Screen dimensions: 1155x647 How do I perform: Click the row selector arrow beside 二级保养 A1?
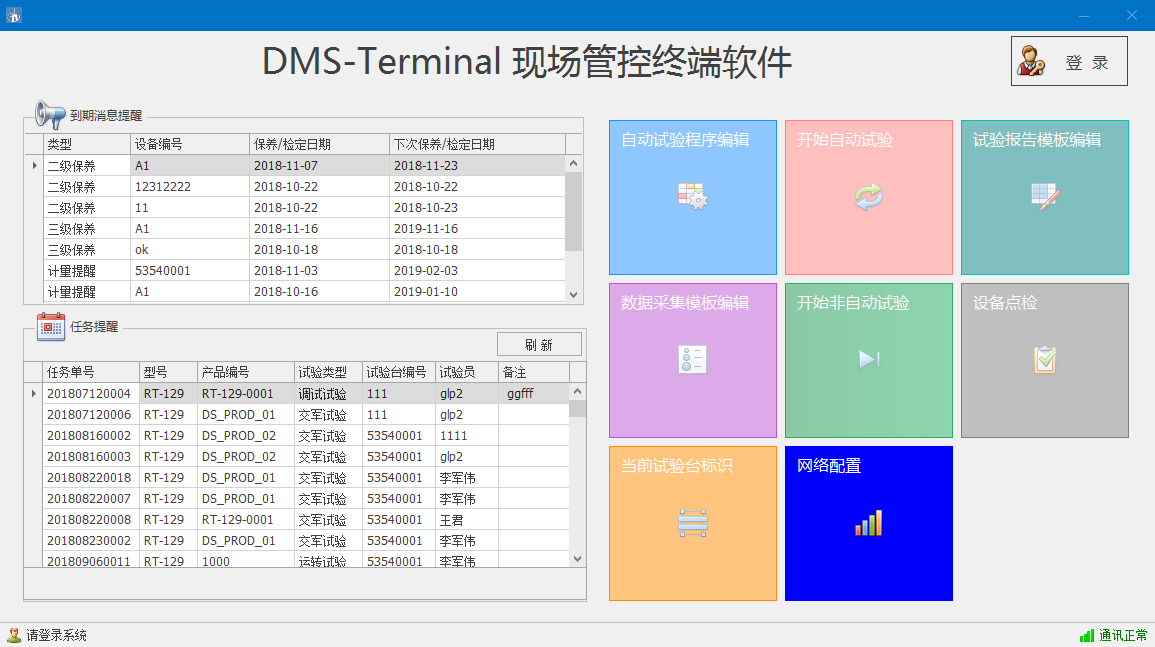click(34, 166)
